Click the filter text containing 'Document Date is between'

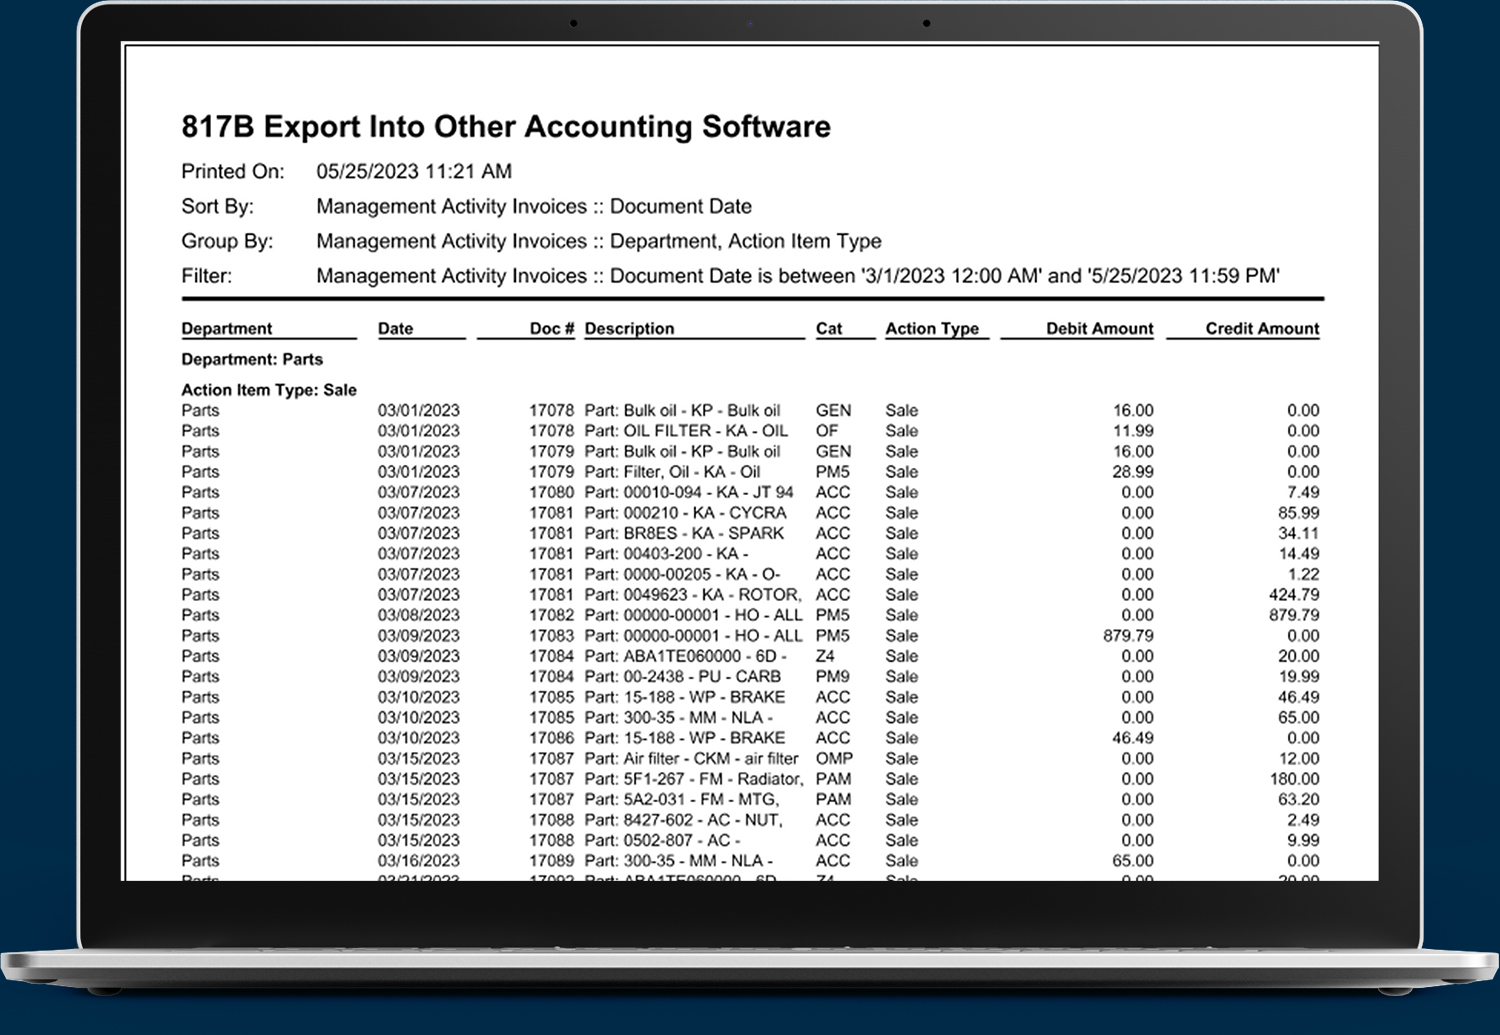coord(798,276)
